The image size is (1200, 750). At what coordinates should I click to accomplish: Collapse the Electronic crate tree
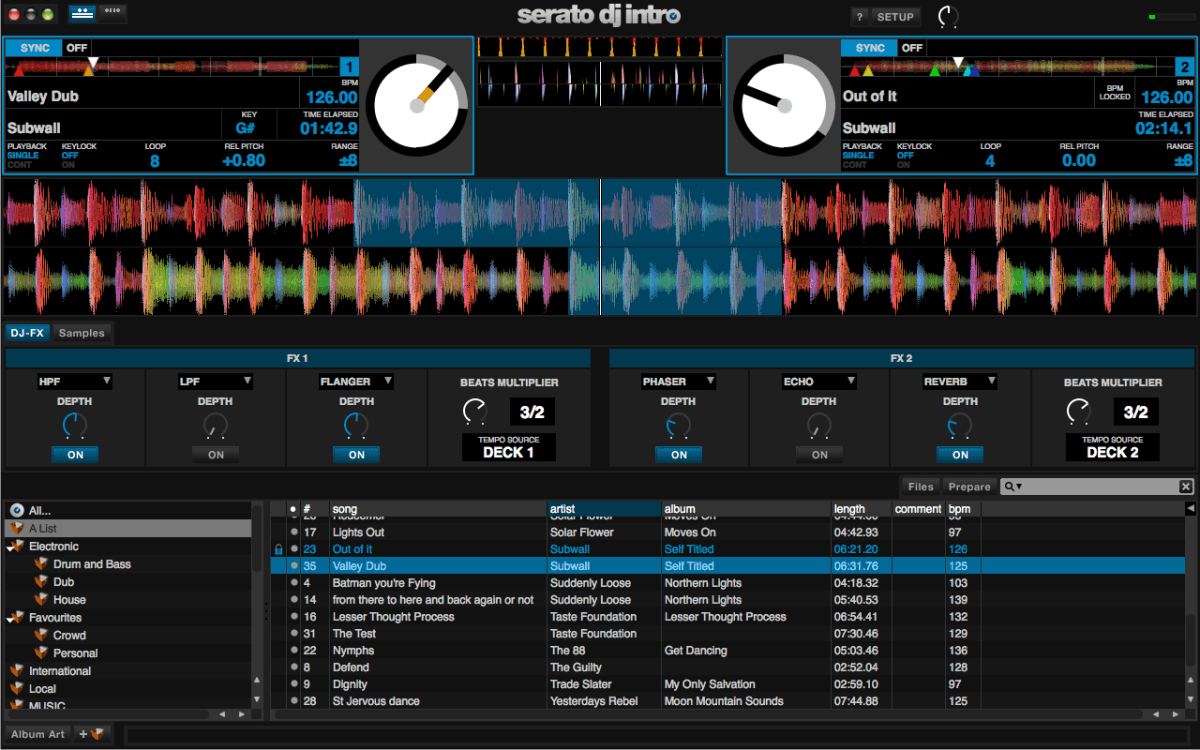pyautogui.click(x=11, y=547)
